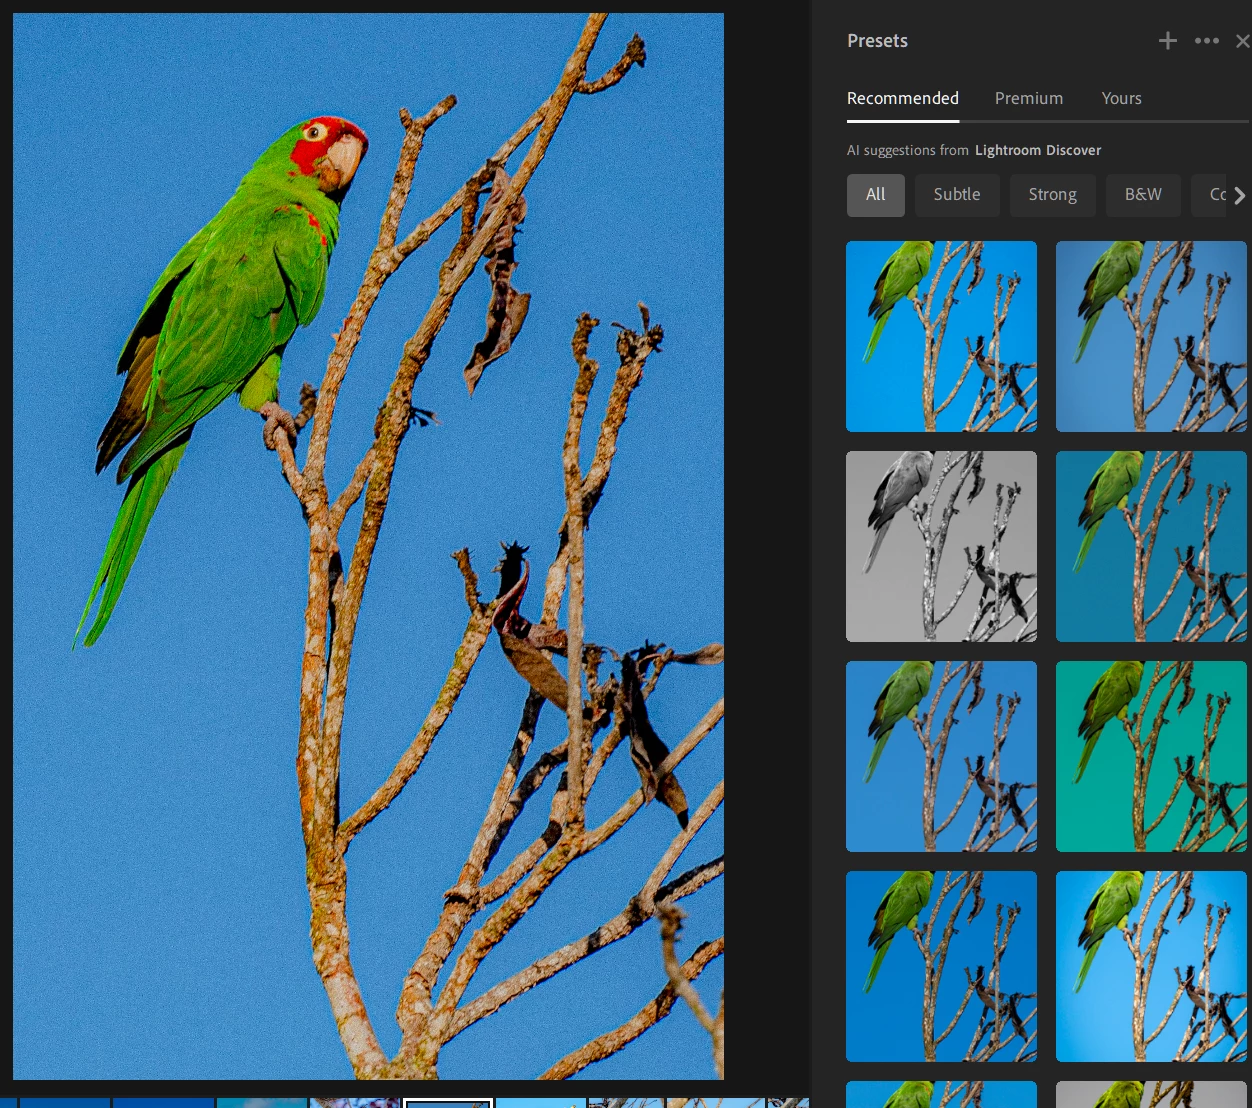Viewport: 1252px width, 1108px height.
Task: Filter presets by Strong
Action: [x=1053, y=195]
